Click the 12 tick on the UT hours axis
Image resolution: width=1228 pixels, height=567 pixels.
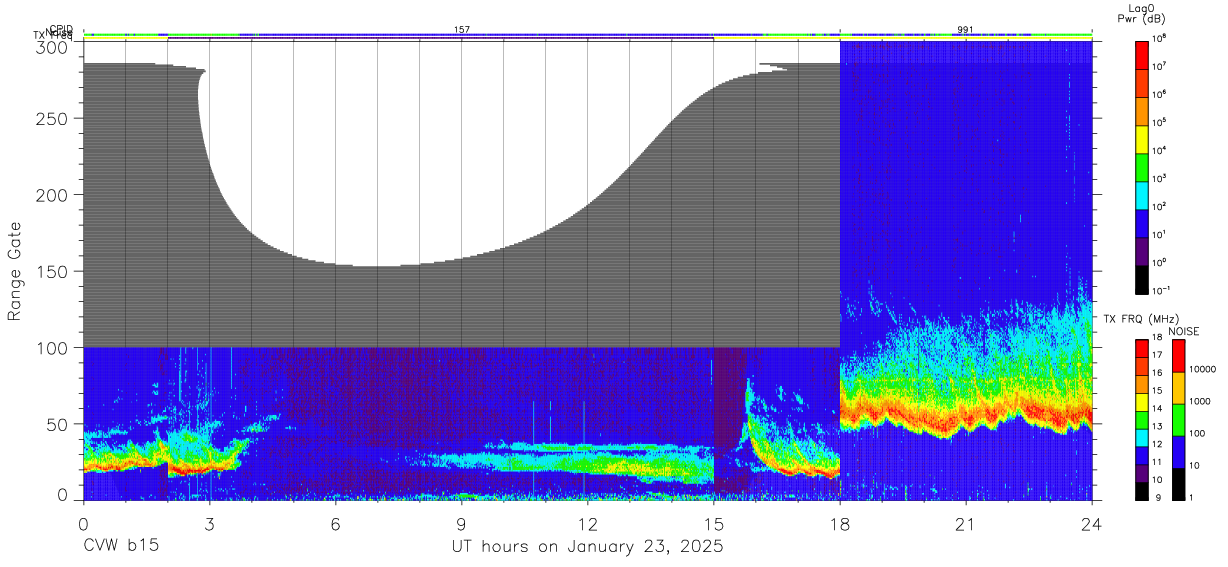(588, 524)
